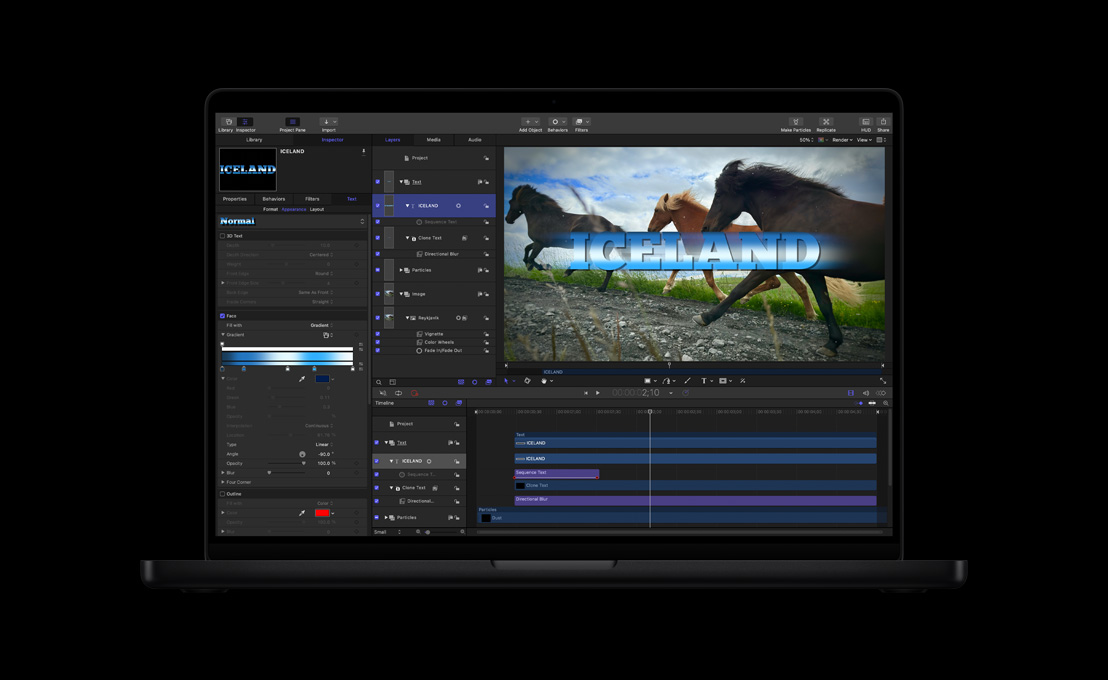Toggle the Particles layer activation checkbox
Viewport: 1108px width, 680px height.
pyautogui.click(x=377, y=270)
